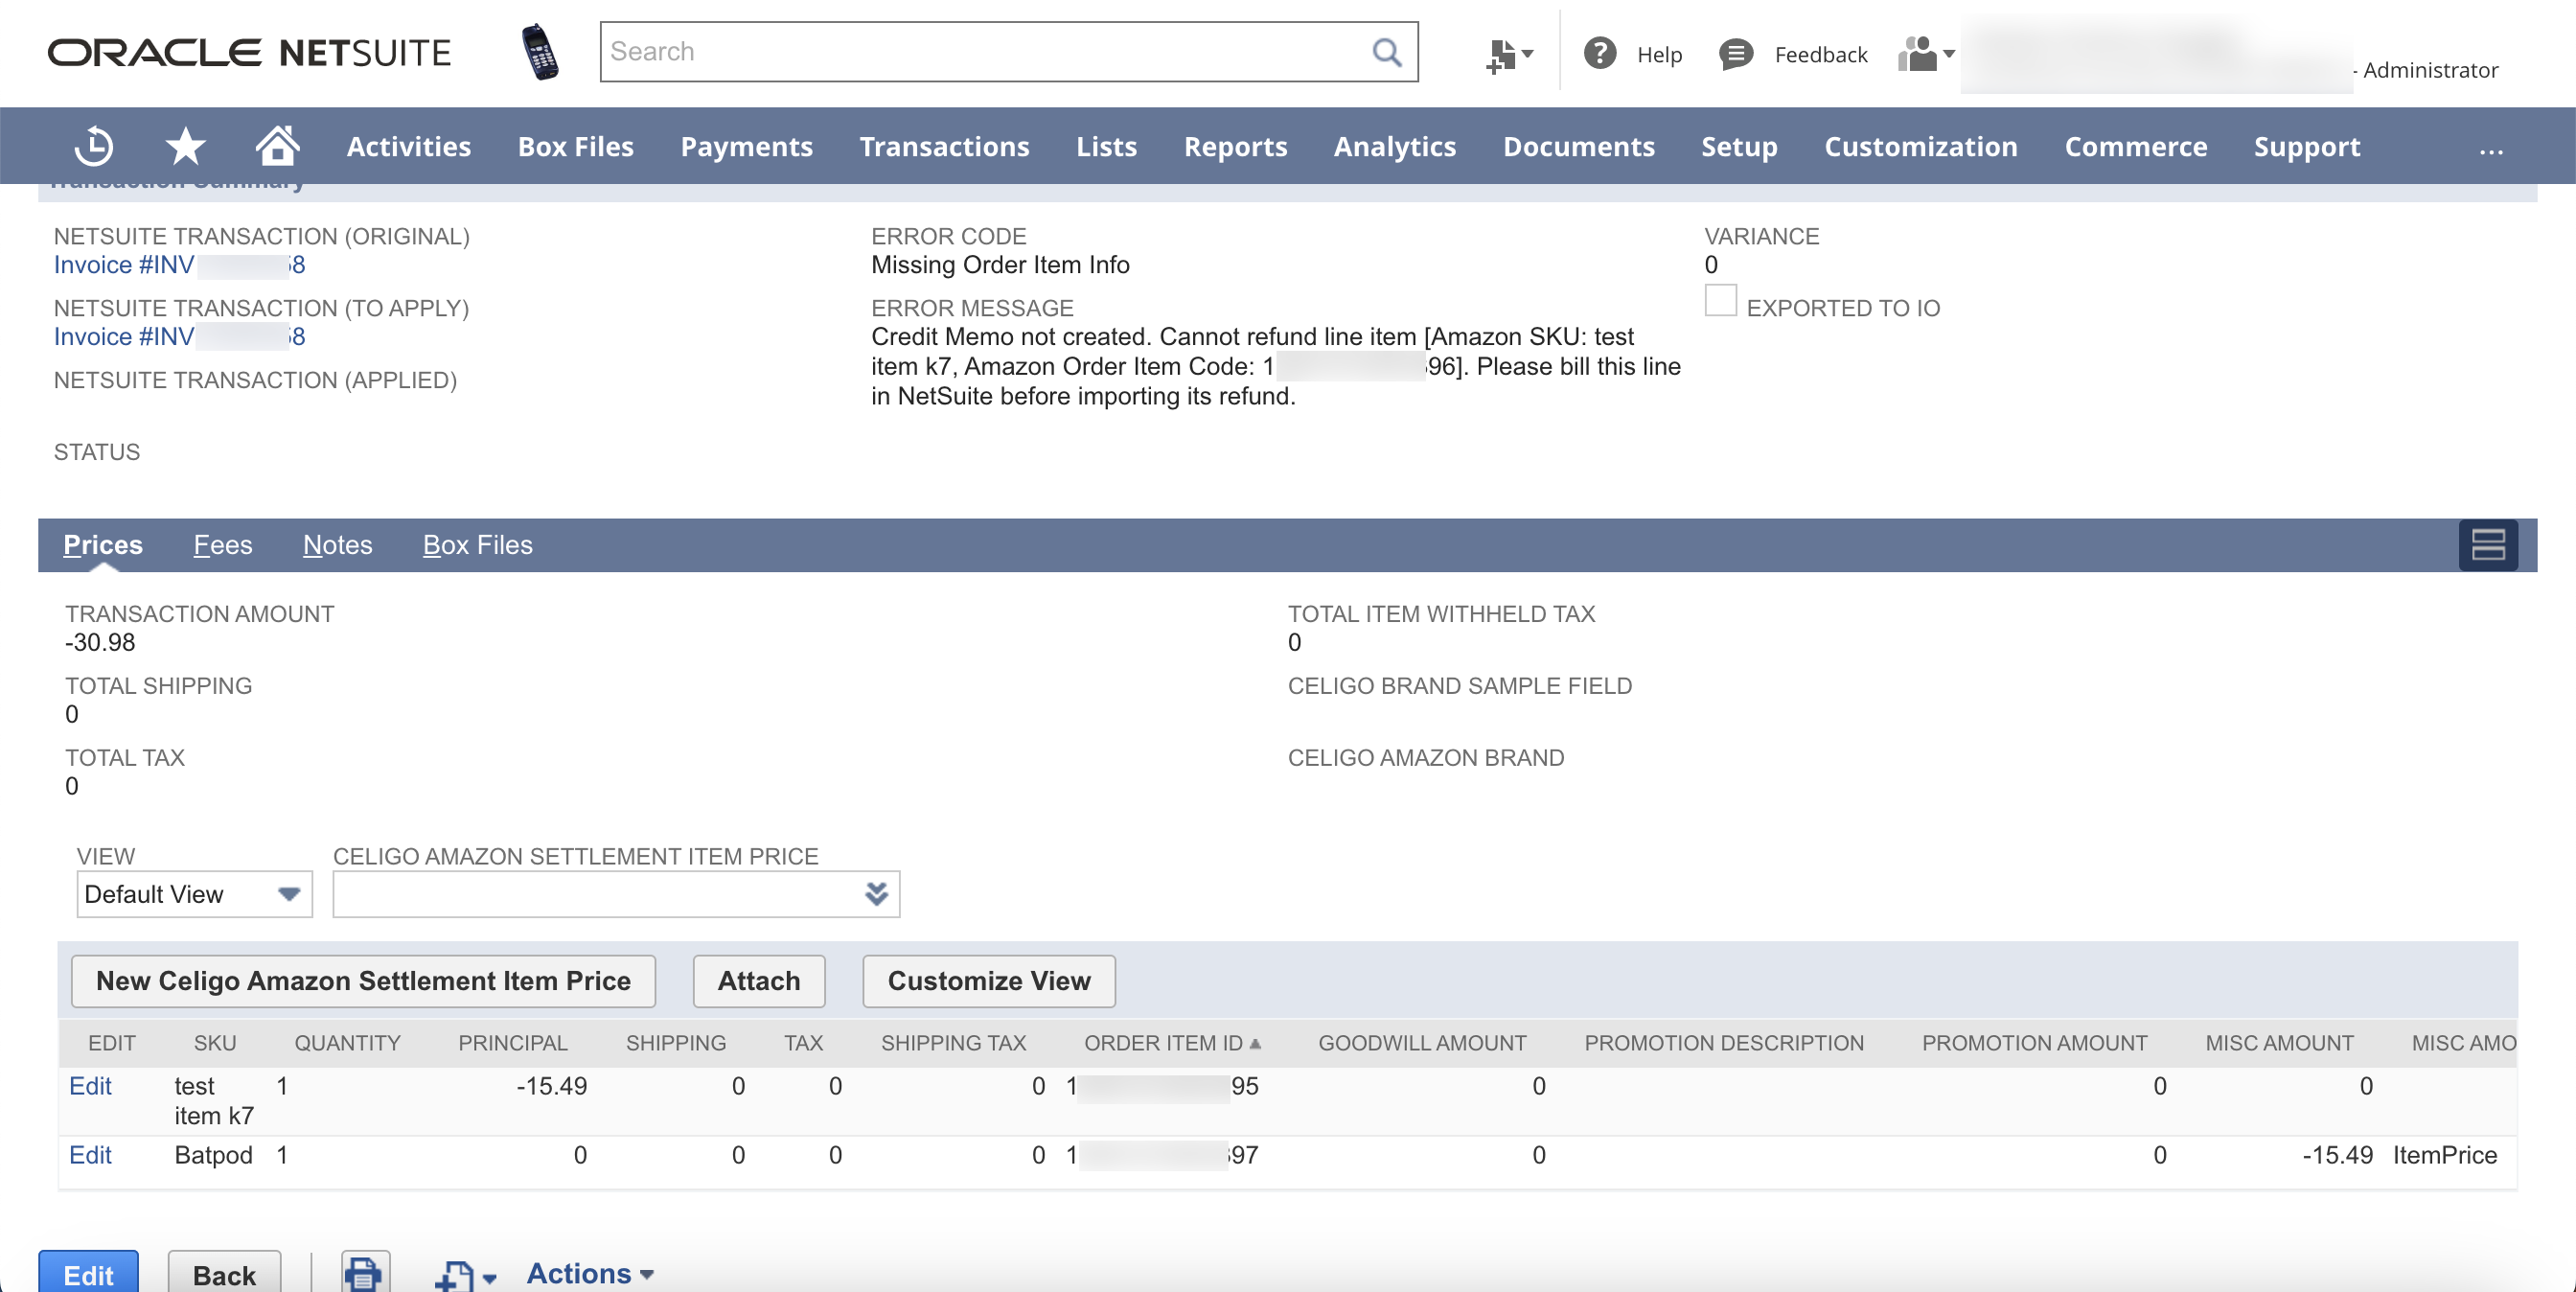Open the Activities menu
Screen dimensions: 2576x1292
pos(408,146)
